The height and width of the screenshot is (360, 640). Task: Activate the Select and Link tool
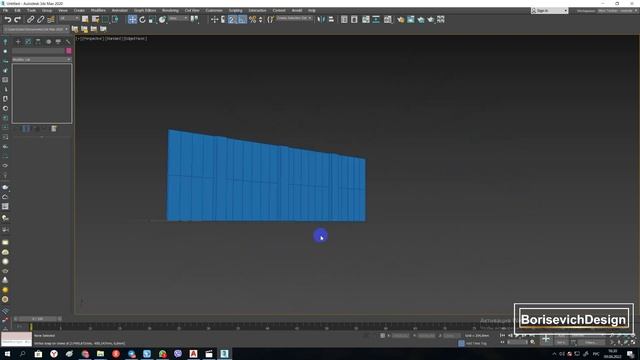[x=31, y=20]
